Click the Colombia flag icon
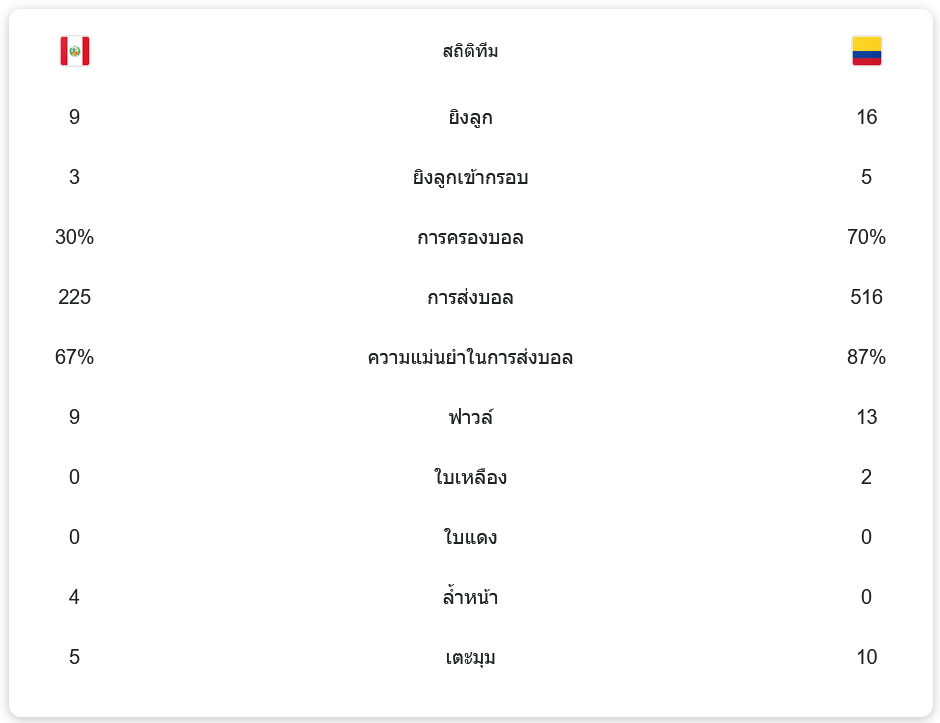 [866, 51]
